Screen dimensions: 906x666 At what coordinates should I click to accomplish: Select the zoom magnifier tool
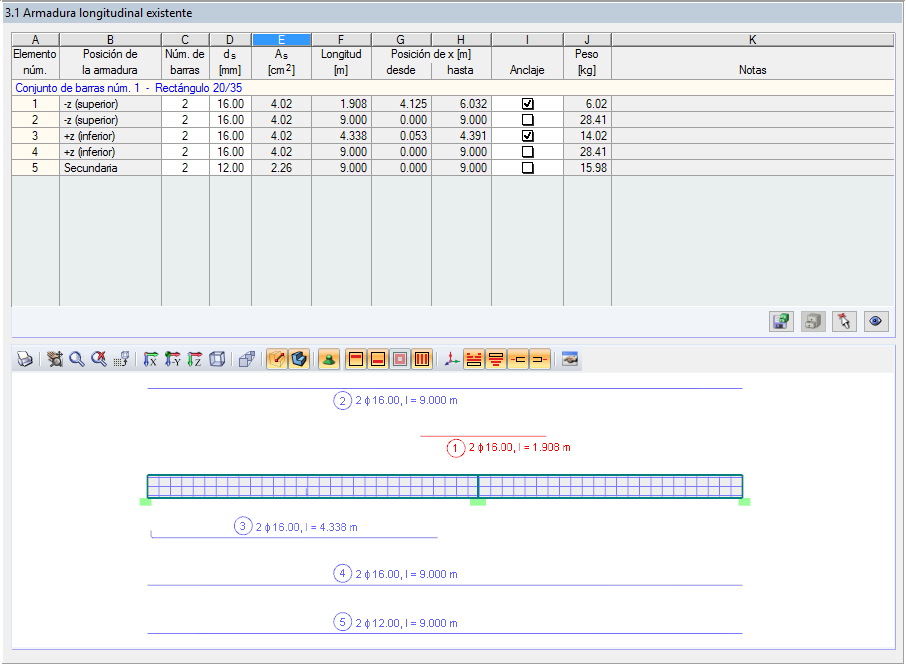(77, 359)
